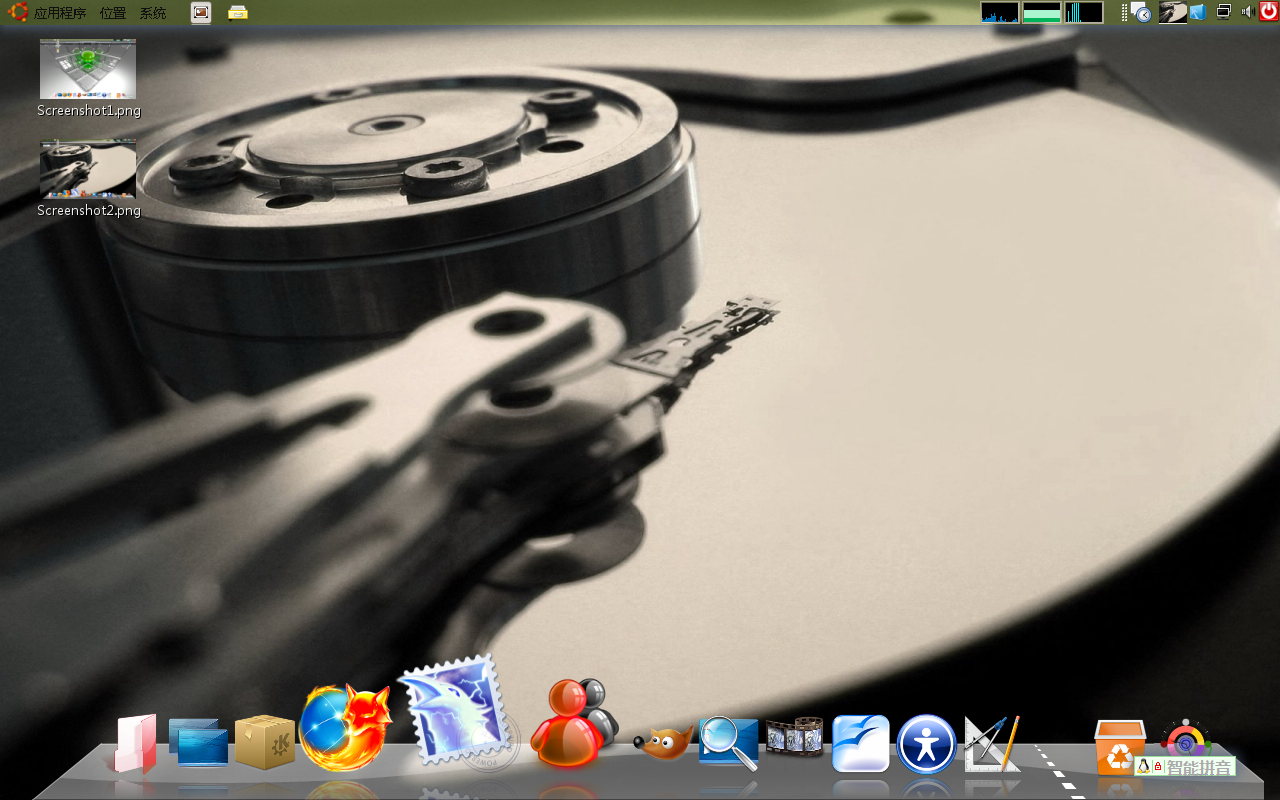Launch GIMP from the dock
Image resolution: width=1280 pixels, height=800 pixels.
pyautogui.click(x=663, y=742)
